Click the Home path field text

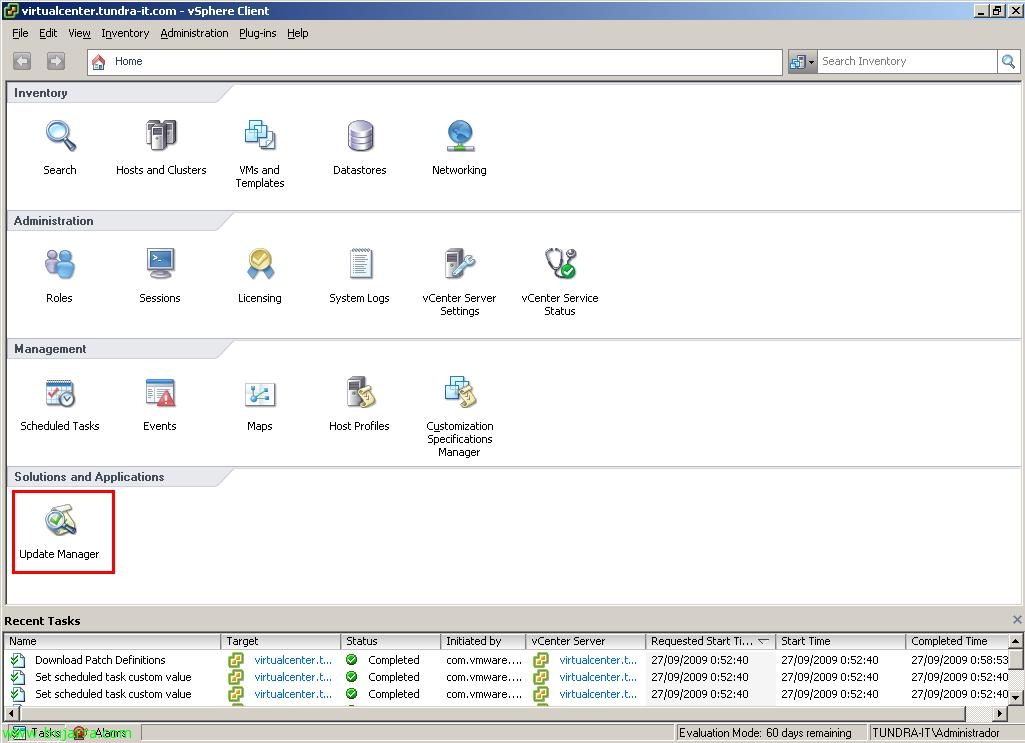tap(128, 61)
